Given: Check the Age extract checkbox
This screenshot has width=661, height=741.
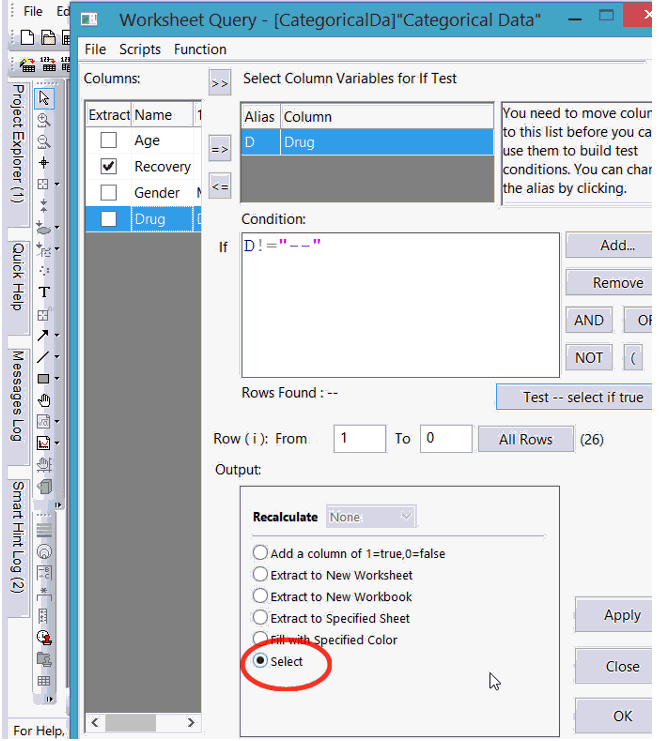Looking at the screenshot, I should pyautogui.click(x=109, y=141).
